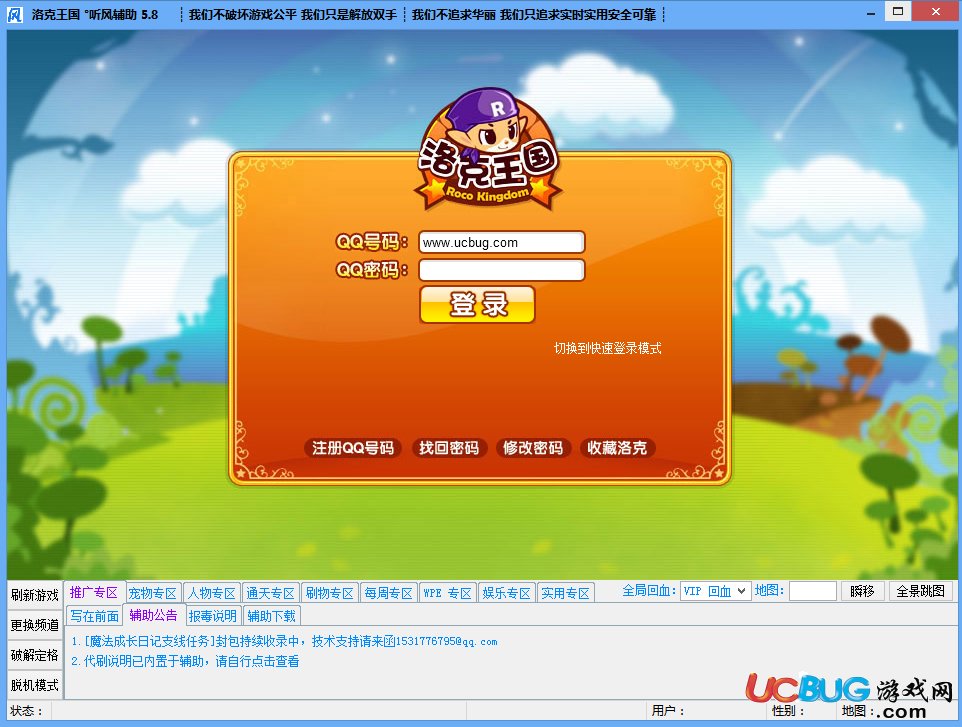Image resolution: width=962 pixels, height=727 pixels.
Task: Open the 娱乐专区 tab
Action: (506, 593)
